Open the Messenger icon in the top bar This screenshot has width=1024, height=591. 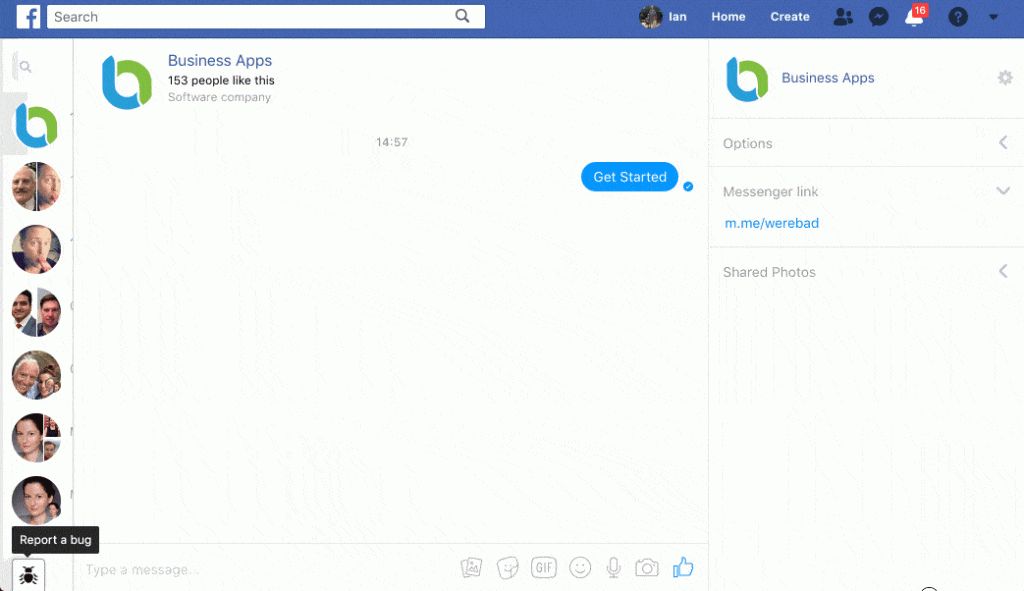point(878,16)
